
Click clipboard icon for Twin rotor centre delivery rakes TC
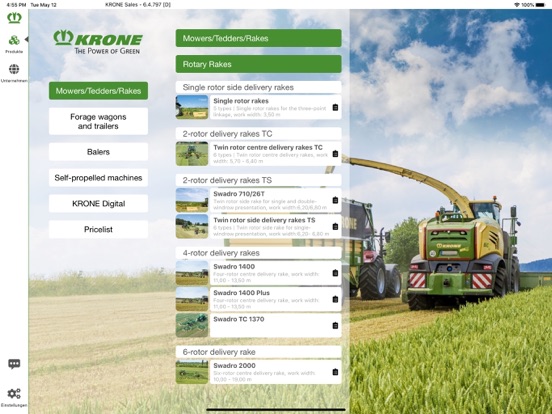(x=335, y=153)
